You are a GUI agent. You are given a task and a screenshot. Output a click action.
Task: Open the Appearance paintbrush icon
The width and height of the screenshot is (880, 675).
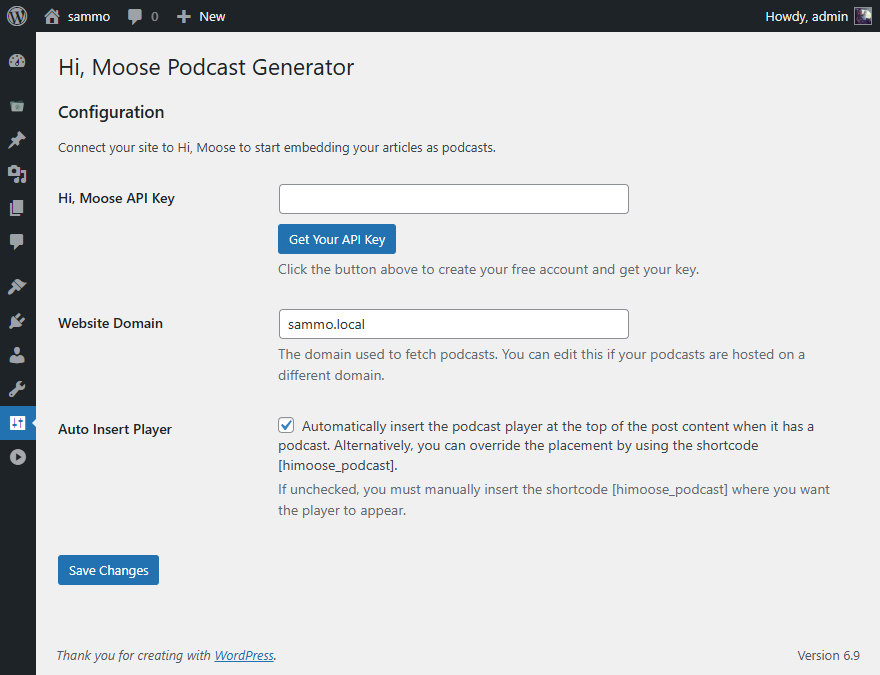coord(17,286)
